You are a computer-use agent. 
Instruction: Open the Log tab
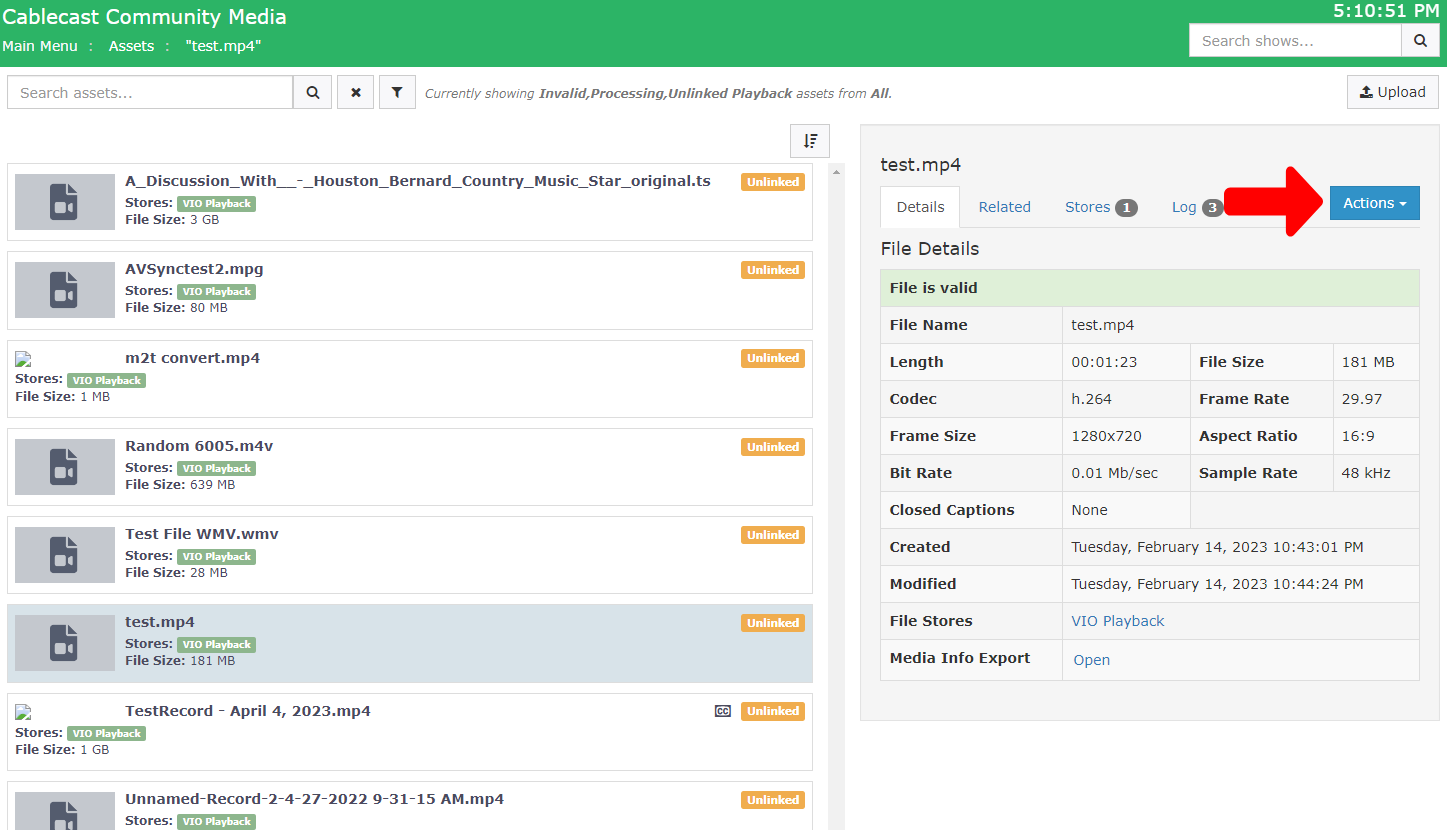coord(1197,207)
